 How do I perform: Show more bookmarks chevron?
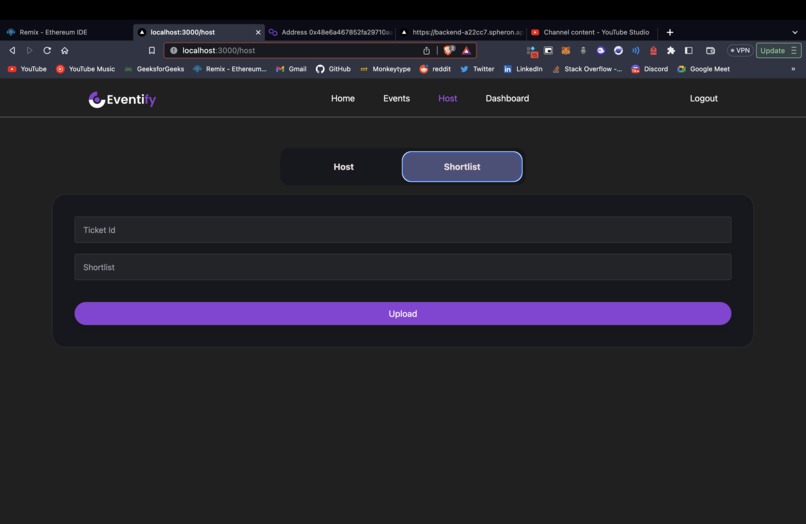tap(793, 69)
